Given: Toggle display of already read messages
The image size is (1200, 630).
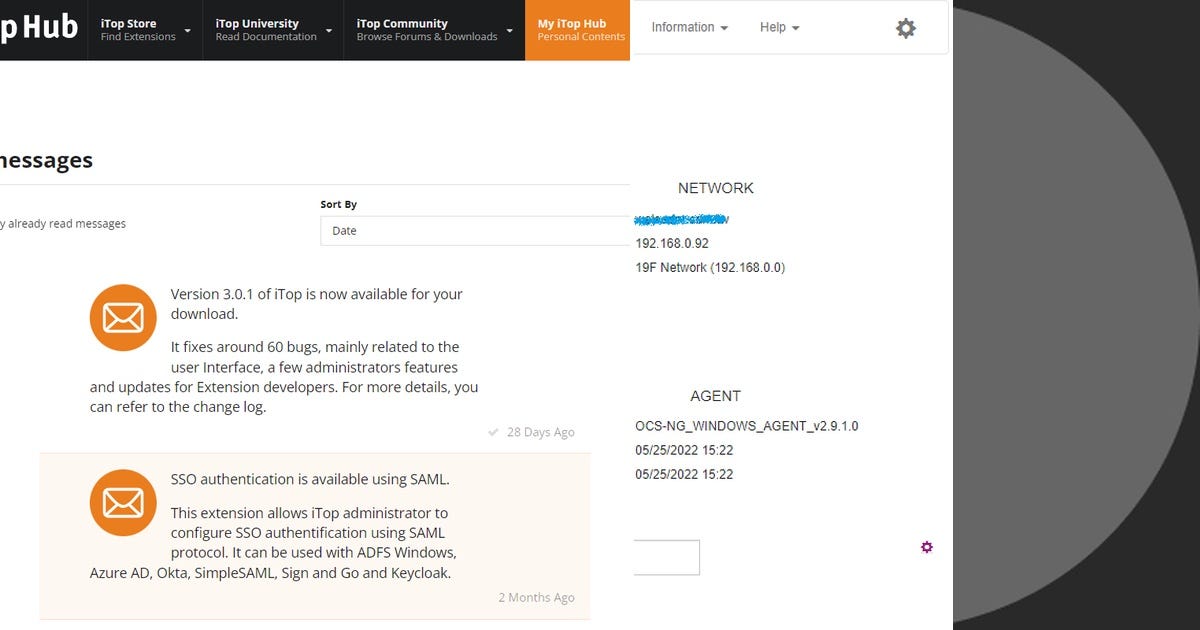Looking at the screenshot, I should 63,223.
